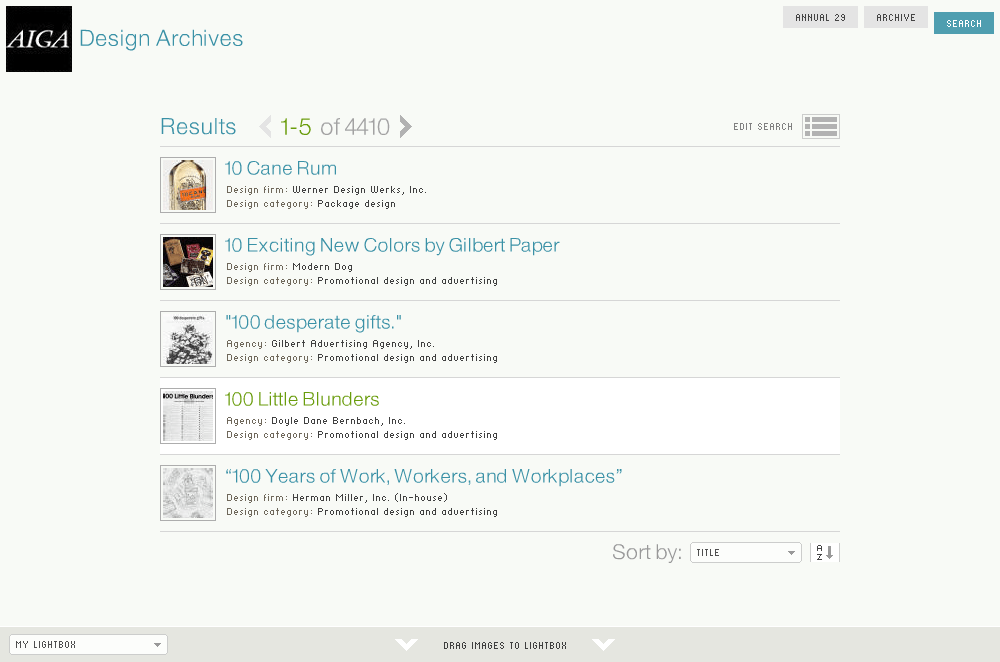Click the Results heading
This screenshot has width=1000, height=662.
pyautogui.click(x=198, y=126)
